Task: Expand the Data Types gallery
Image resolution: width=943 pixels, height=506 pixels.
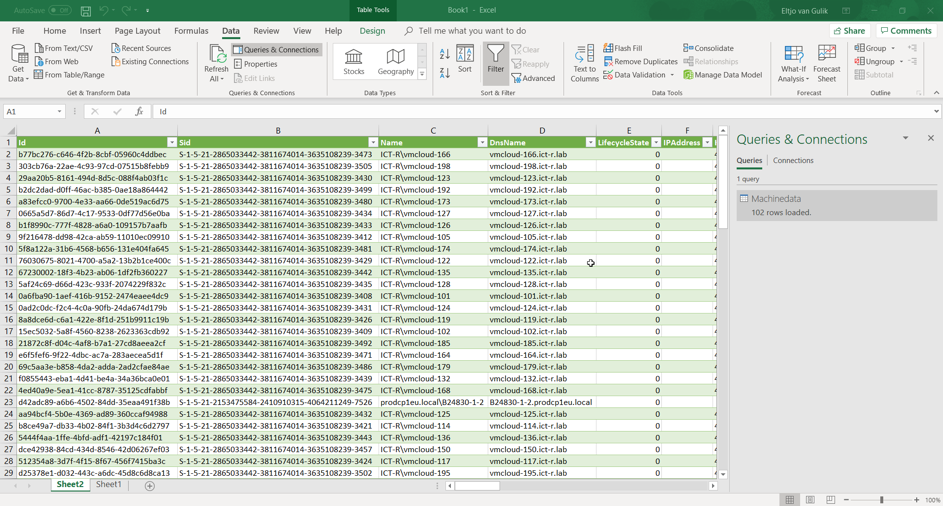Action: (422, 74)
